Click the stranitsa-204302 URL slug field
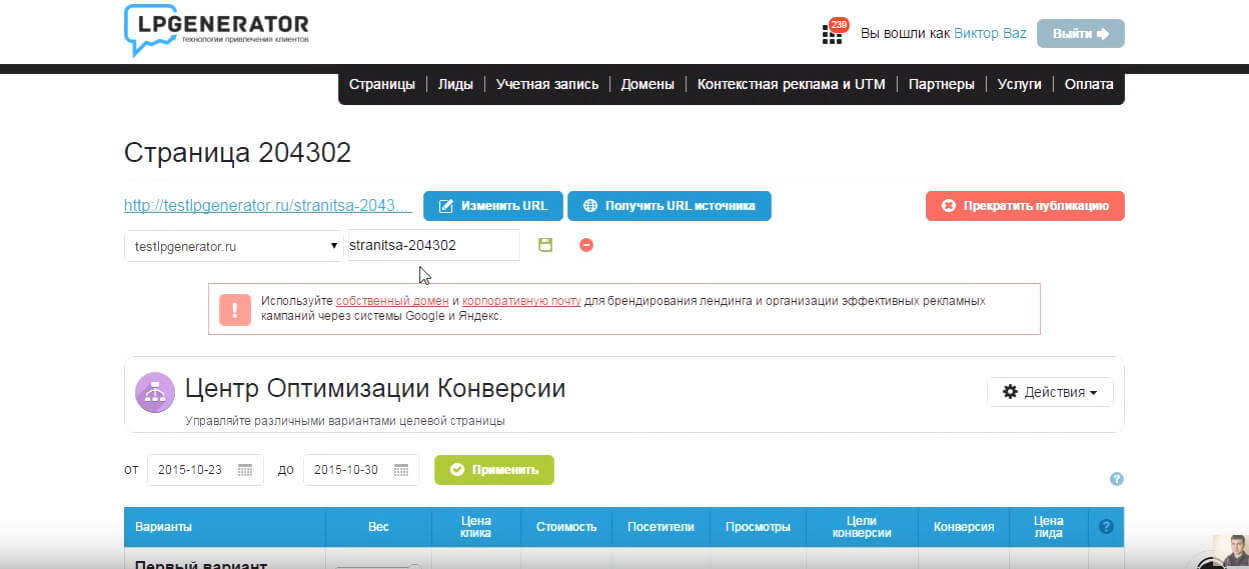 (432, 245)
